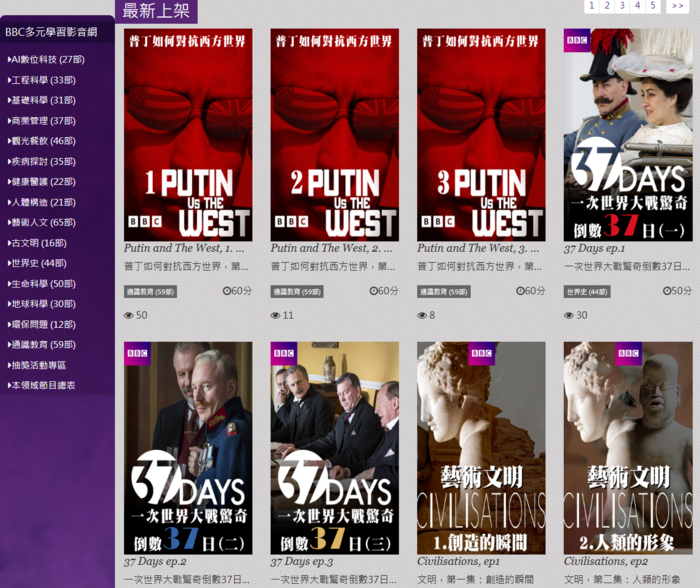
Task: Open the 37 Days 倒數37日(一) poster
Action: 628,135
